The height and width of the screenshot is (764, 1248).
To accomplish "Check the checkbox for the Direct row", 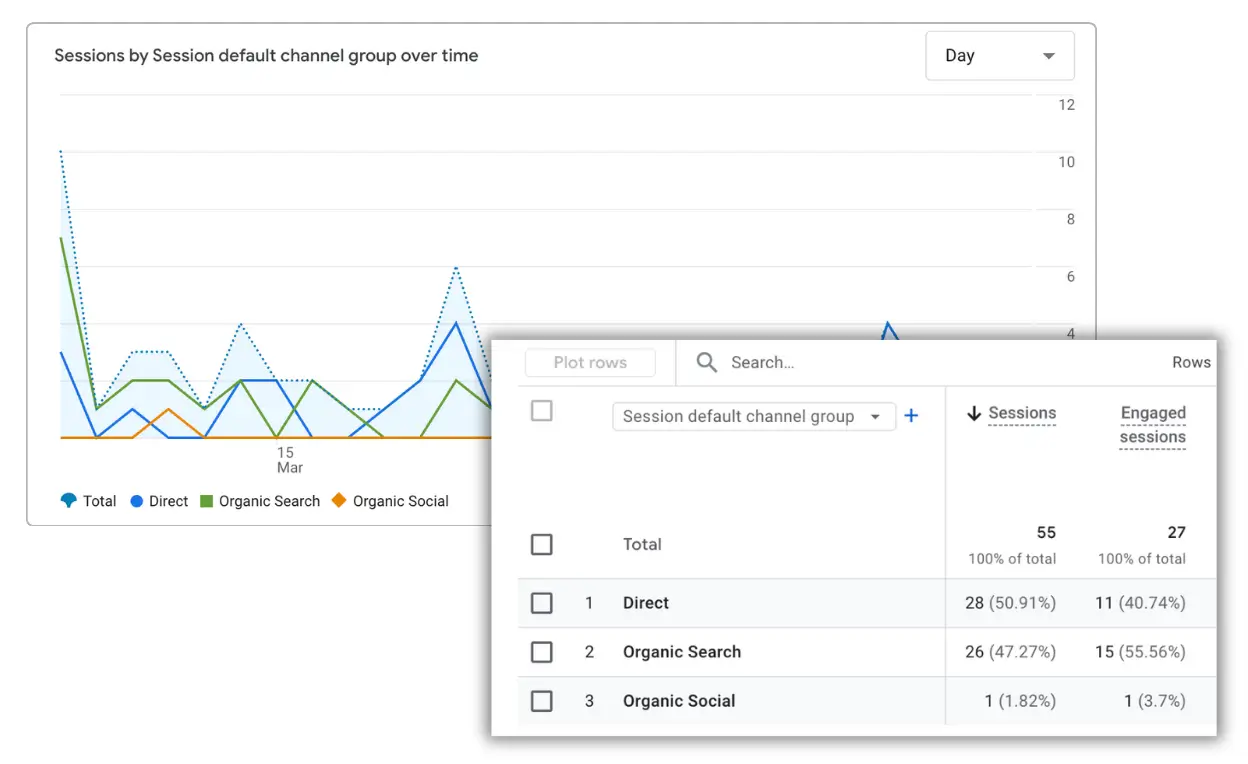I will click(541, 603).
